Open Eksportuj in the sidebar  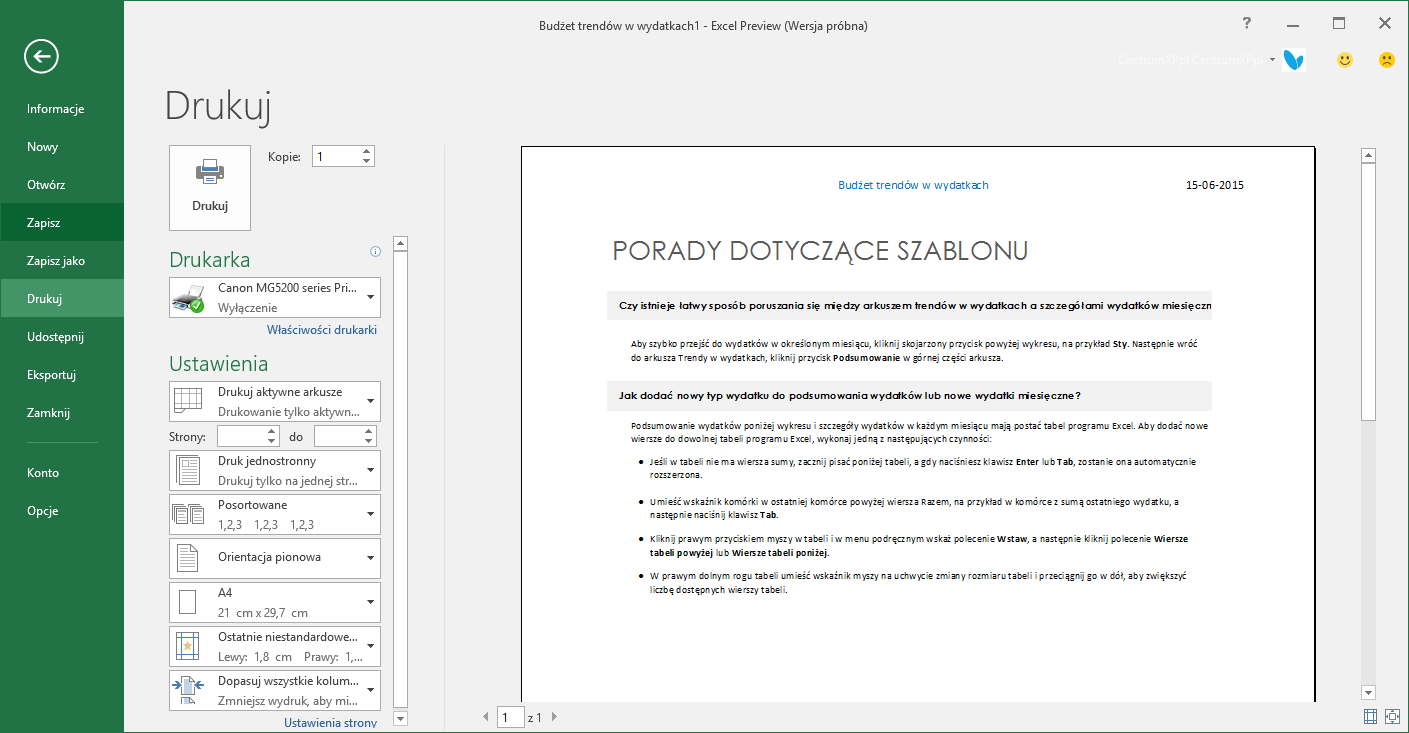pos(62,375)
